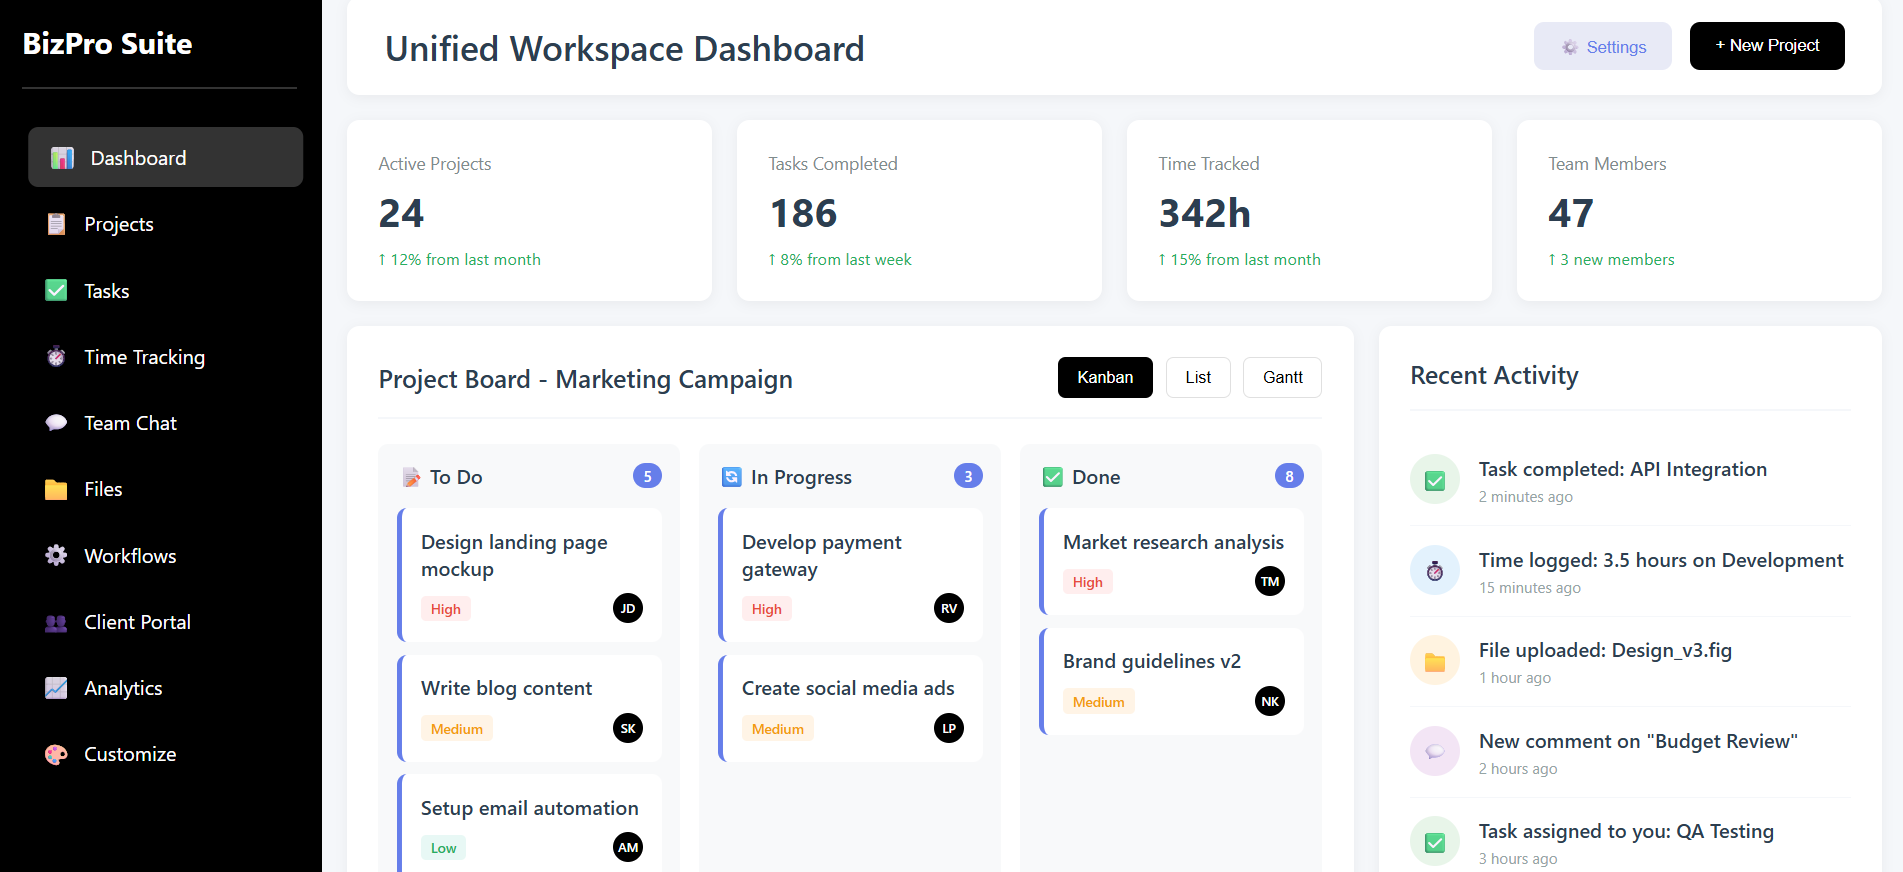Click the Done column checkmark icon
Image resolution: width=1903 pixels, height=872 pixels.
(x=1053, y=477)
